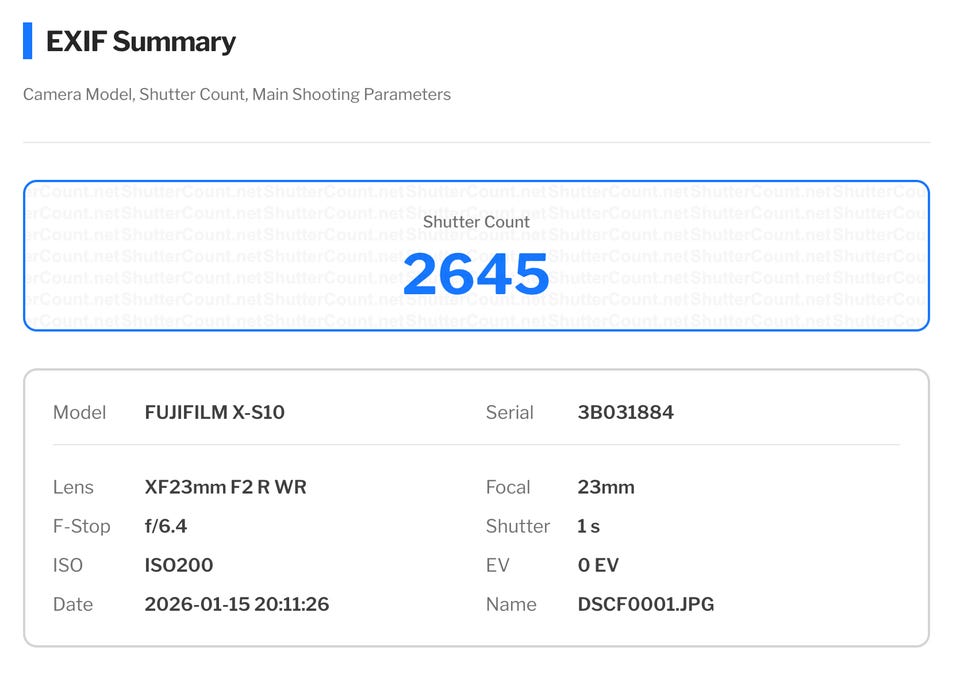Click the model value "FUJIFILM X-S10"
This screenshot has height=678, width=960.
(215, 412)
